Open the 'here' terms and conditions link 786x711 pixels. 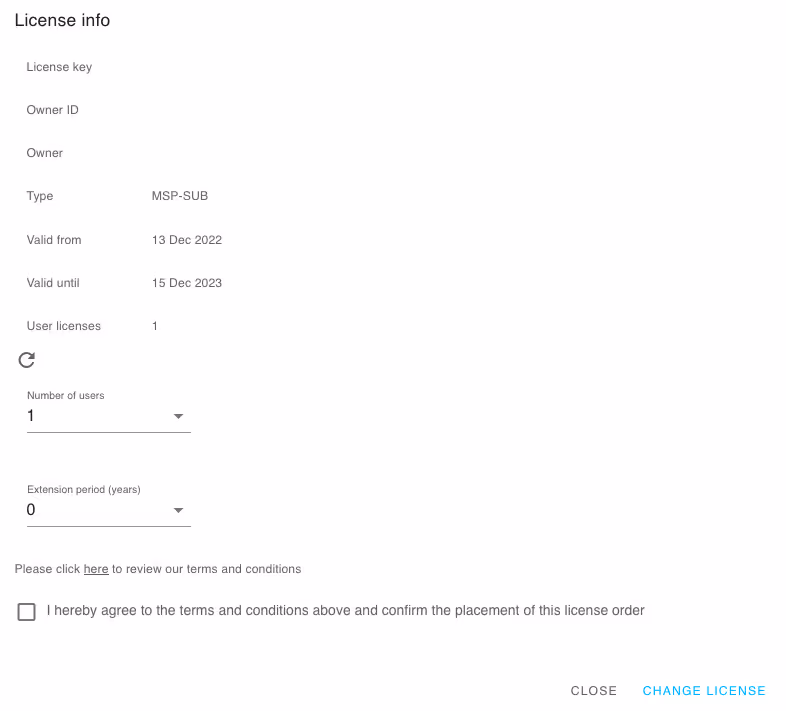pos(96,569)
